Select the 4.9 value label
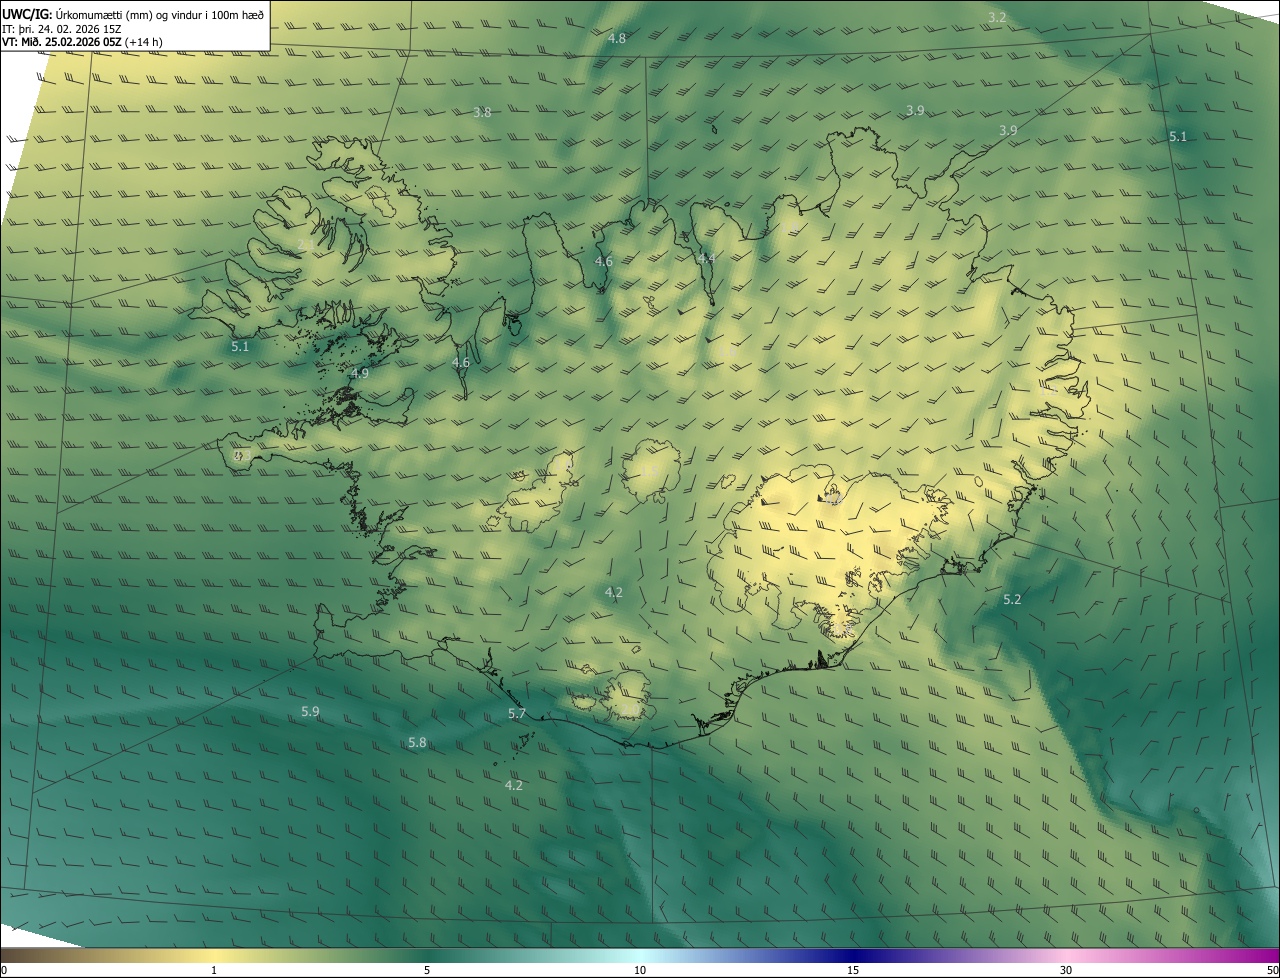The image size is (1280, 978). [359, 373]
